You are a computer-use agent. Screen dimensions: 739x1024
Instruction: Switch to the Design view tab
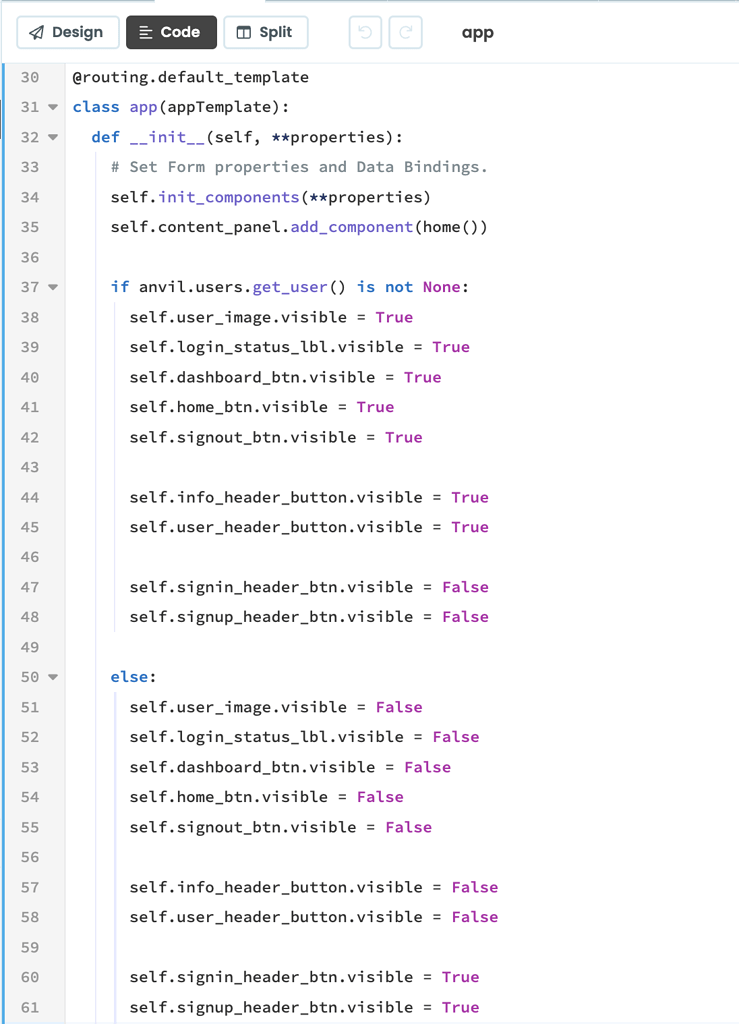[68, 32]
